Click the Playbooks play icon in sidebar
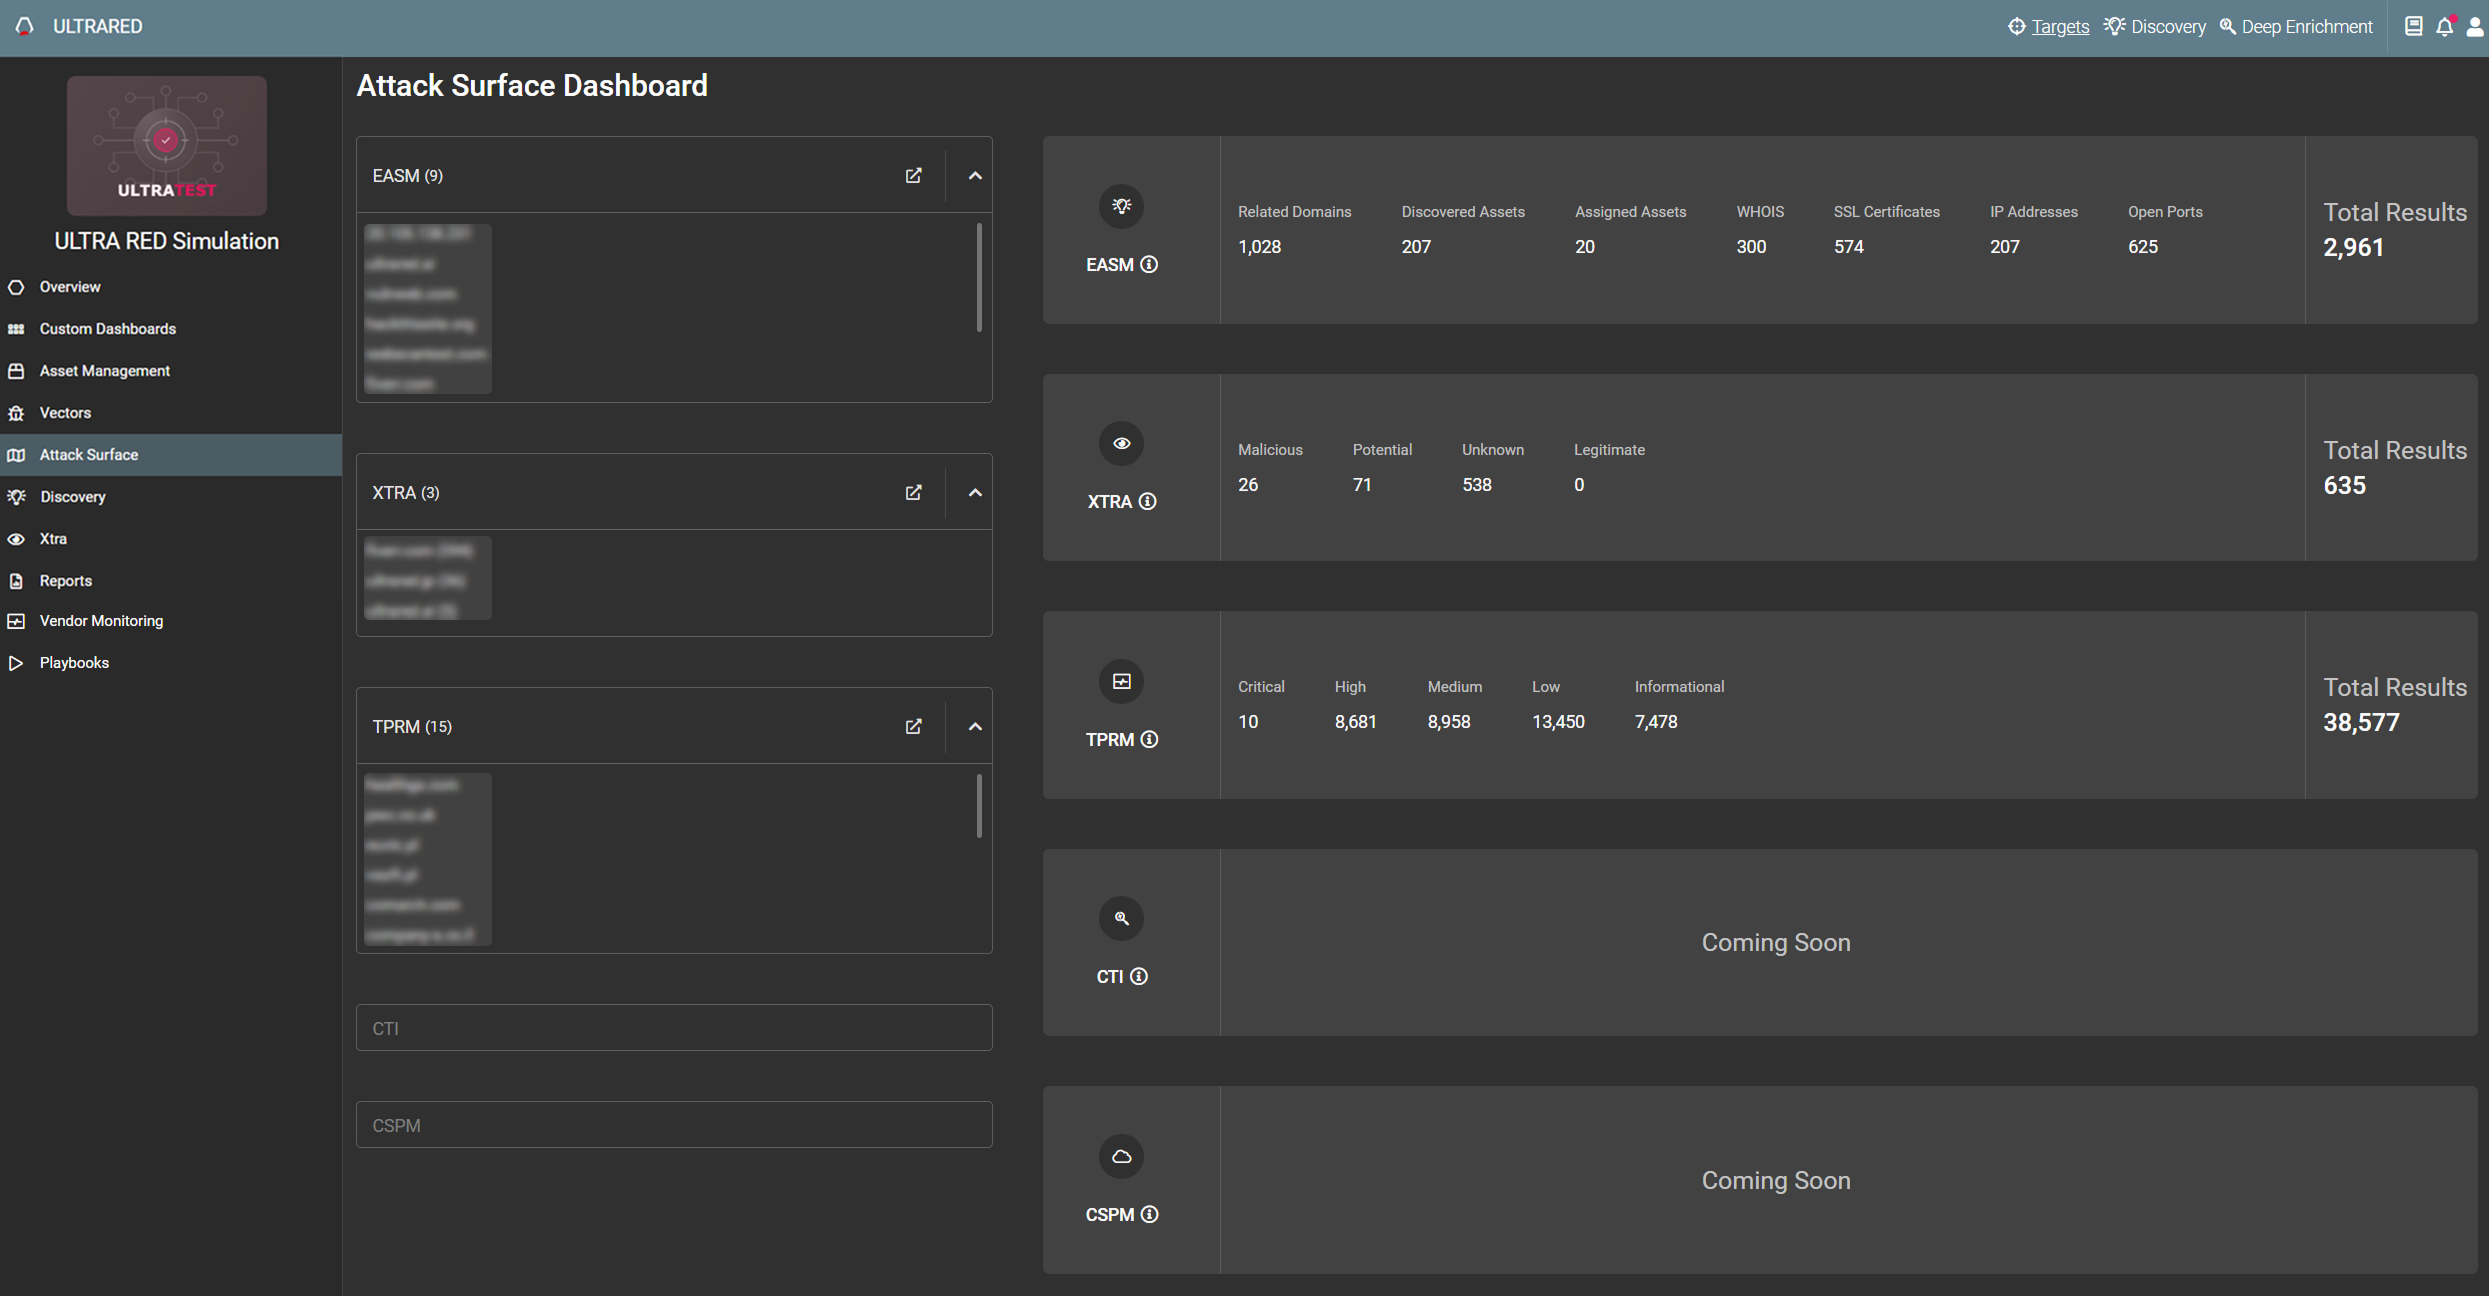 pyautogui.click(x=16, y=663)
